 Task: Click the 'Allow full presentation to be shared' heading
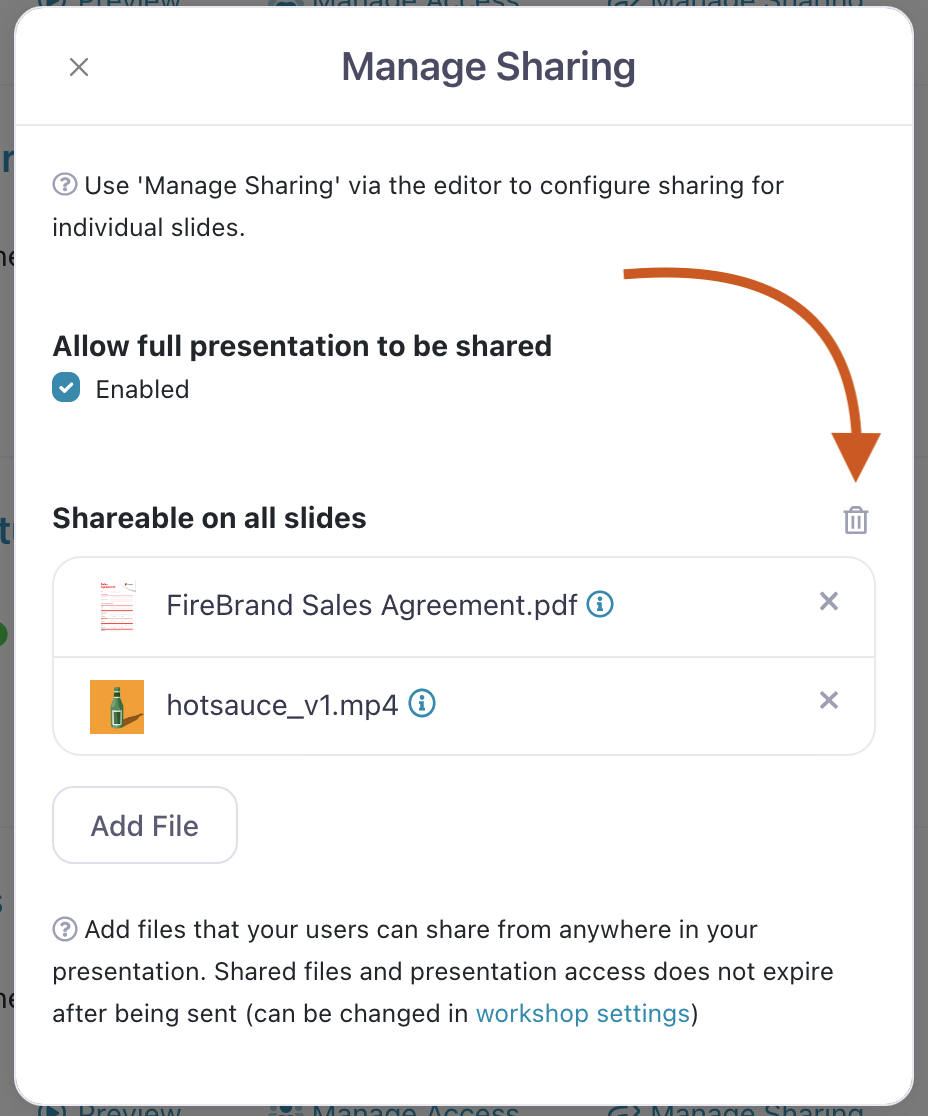tap(302, 346)
